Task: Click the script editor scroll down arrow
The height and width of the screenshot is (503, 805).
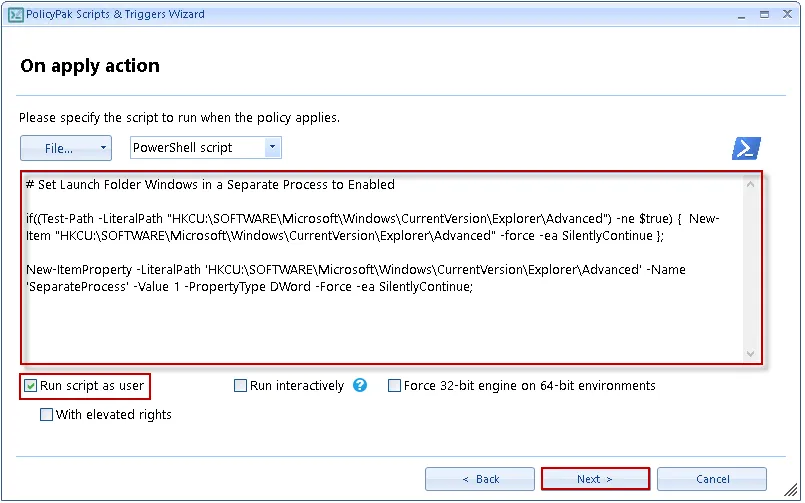Action: click(x=750, y=353)
